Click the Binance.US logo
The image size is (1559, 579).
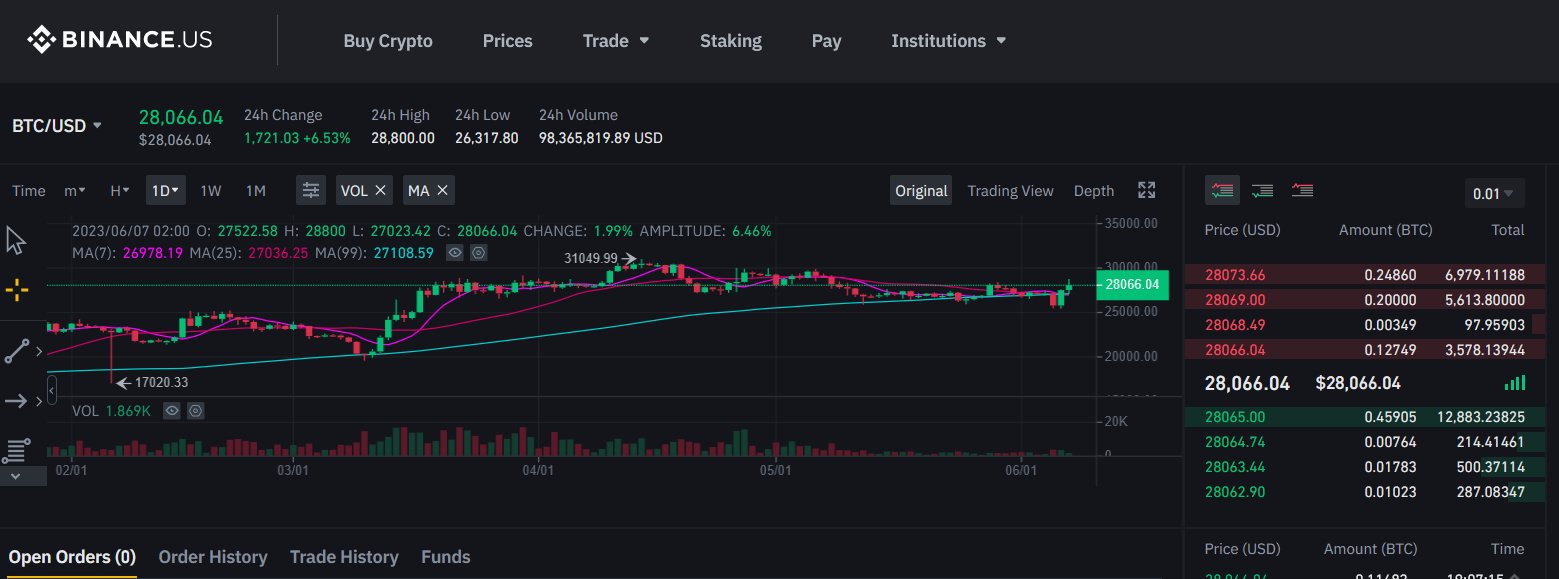tap(119, 40)
